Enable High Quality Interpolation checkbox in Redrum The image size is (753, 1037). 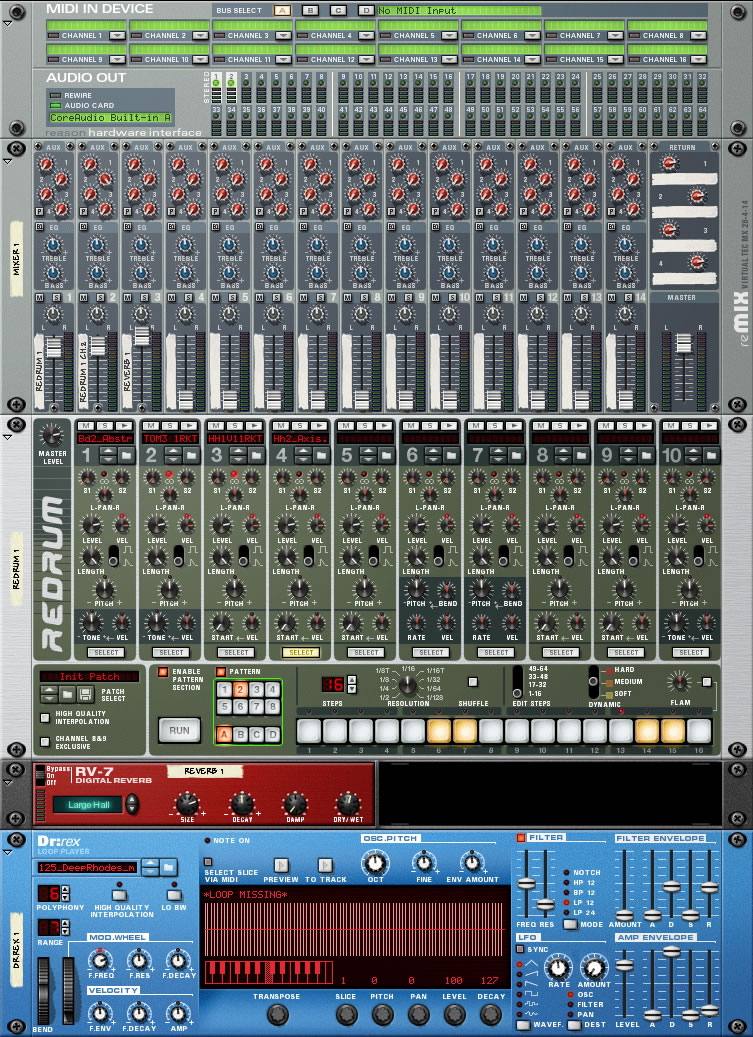(45, 718)
